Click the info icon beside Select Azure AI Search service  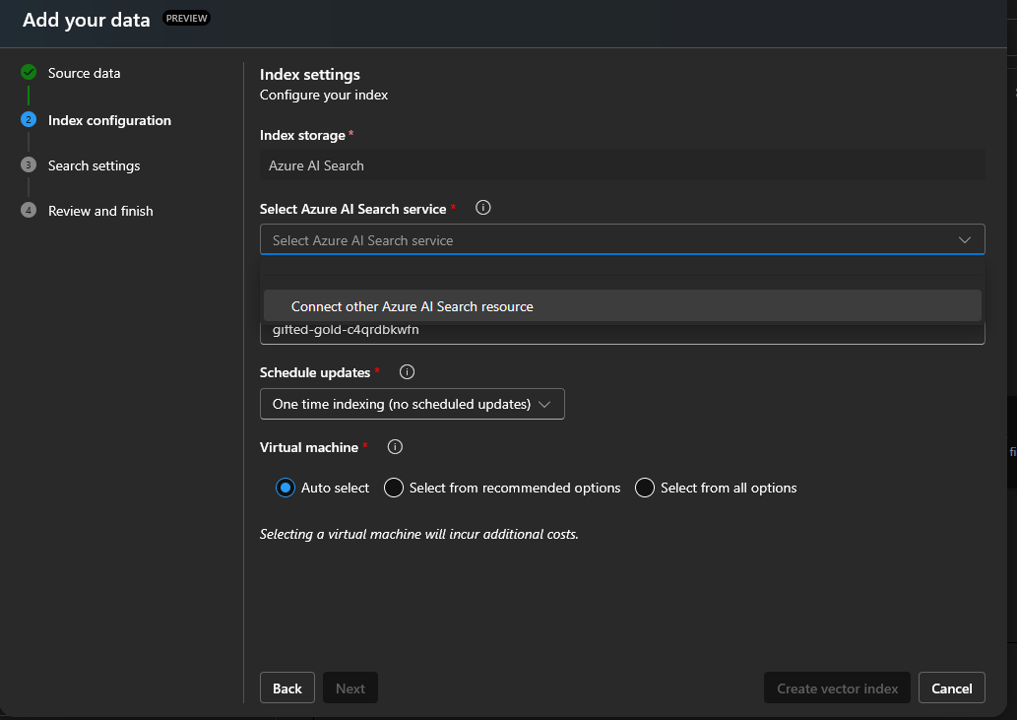[x=483, y=207]
